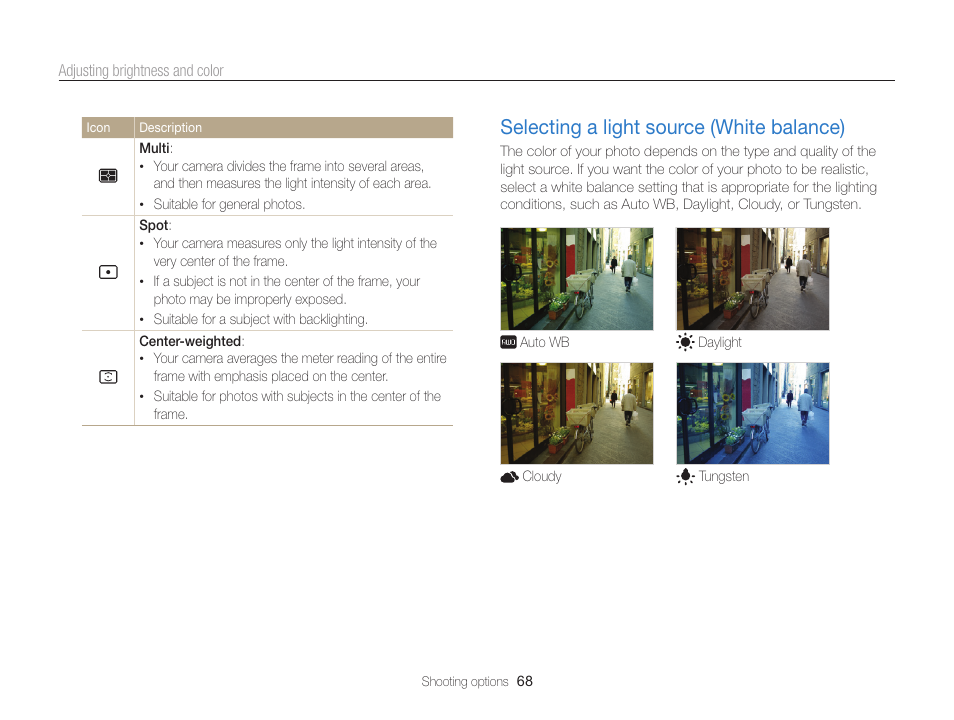Click the 'Daylight' caption
The width and height of the screenshot is (954, 720).
[x=720, y=342]
